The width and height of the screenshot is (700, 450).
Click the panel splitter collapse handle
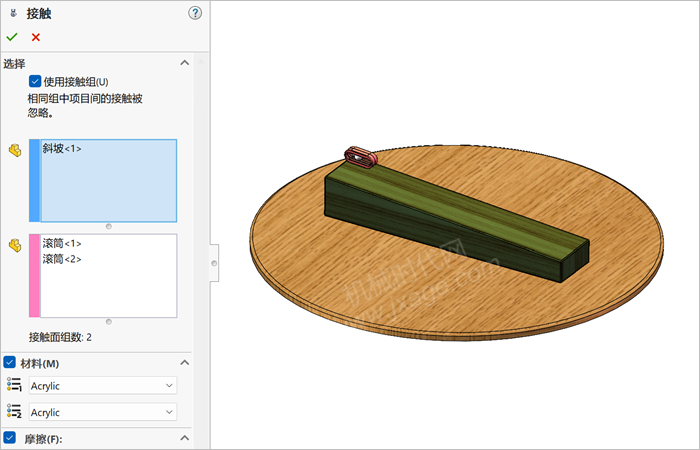(214, 263)
